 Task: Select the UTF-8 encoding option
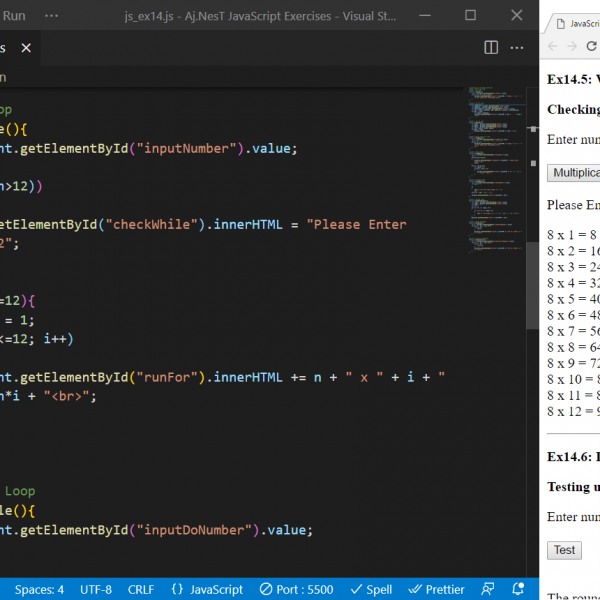pos(96,589)
